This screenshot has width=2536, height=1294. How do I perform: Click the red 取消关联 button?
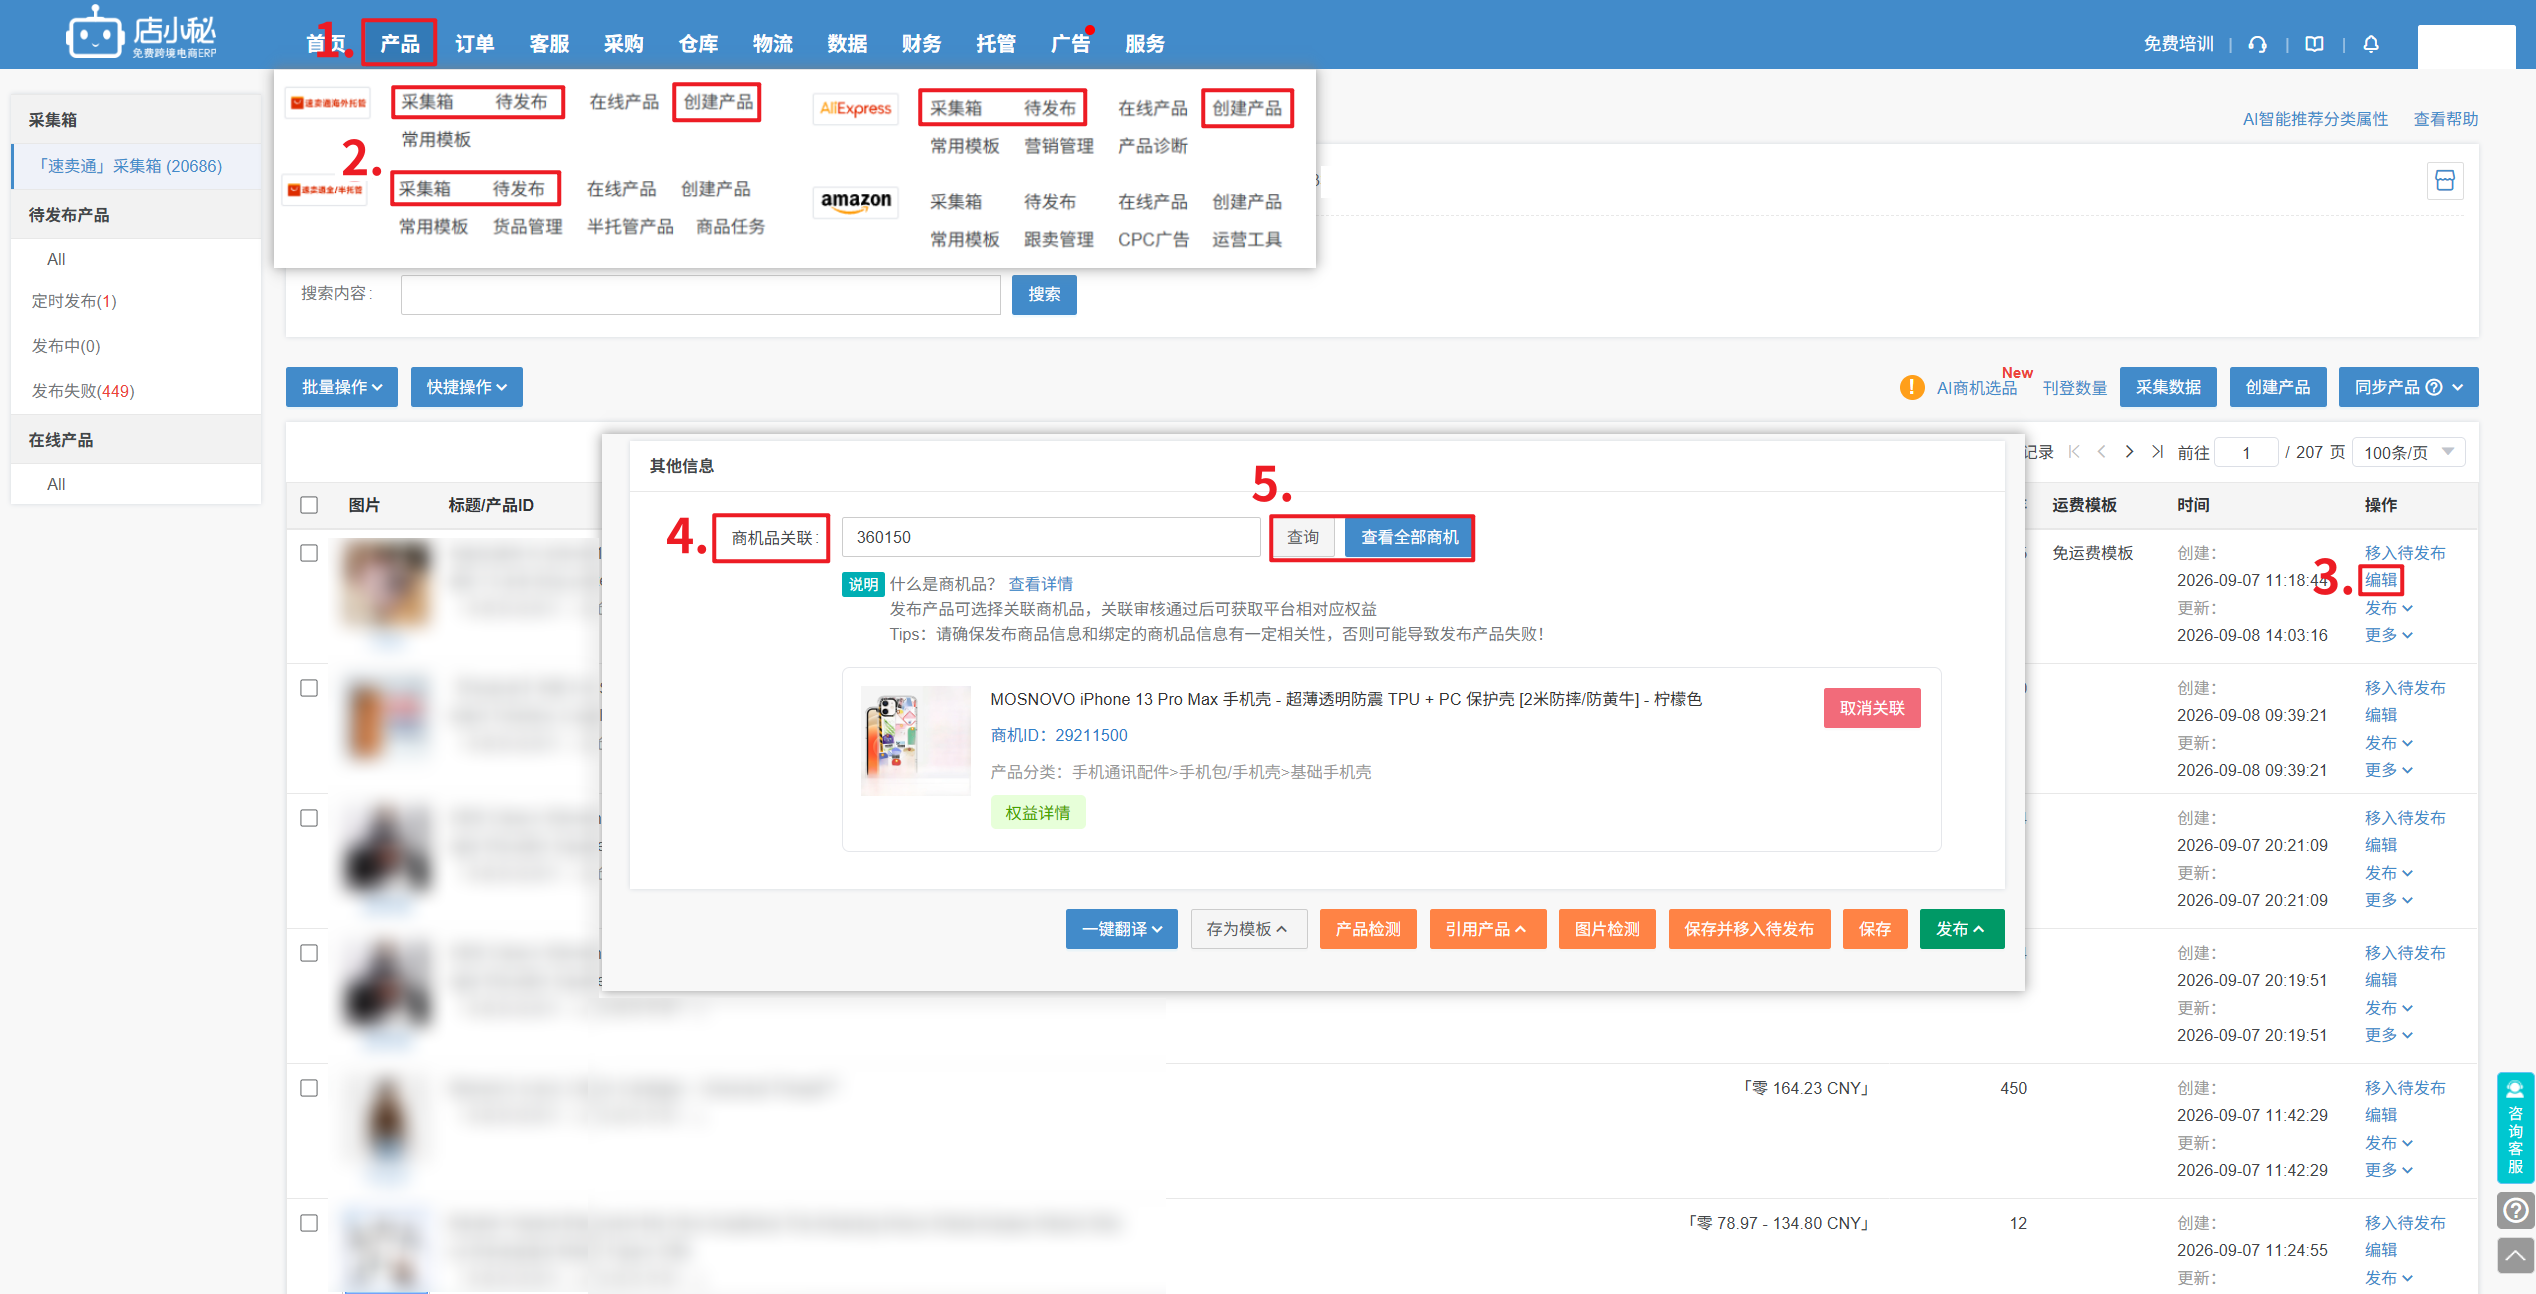1872,708
